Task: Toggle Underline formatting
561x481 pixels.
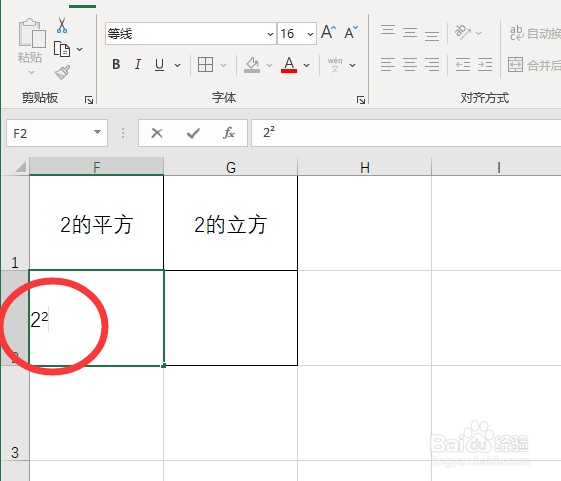Action: [x=160, y=65]
